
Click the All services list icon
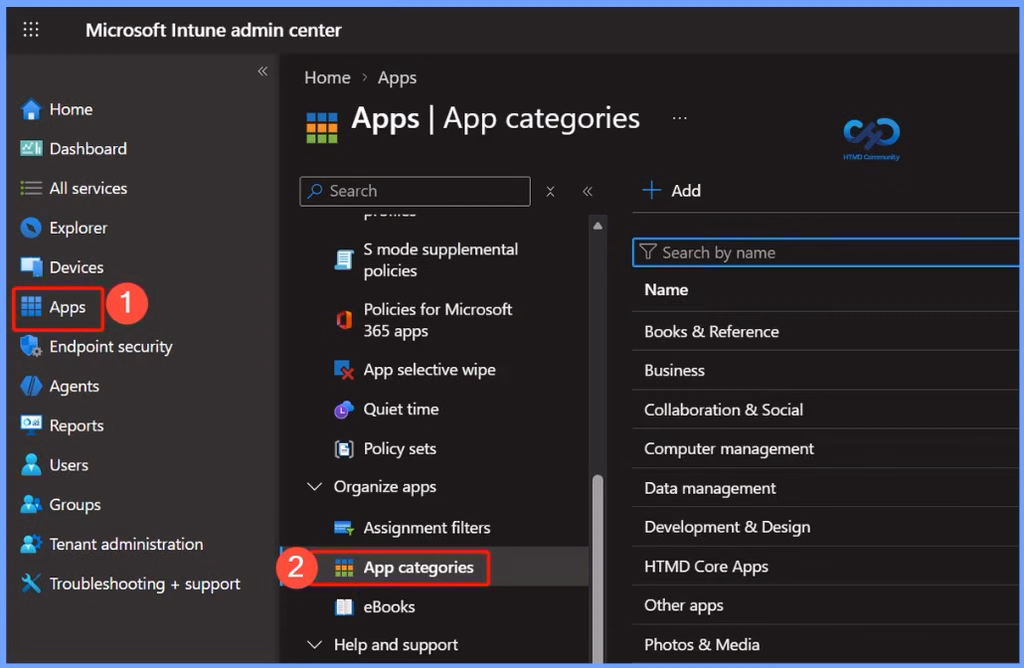click(31, 188)
